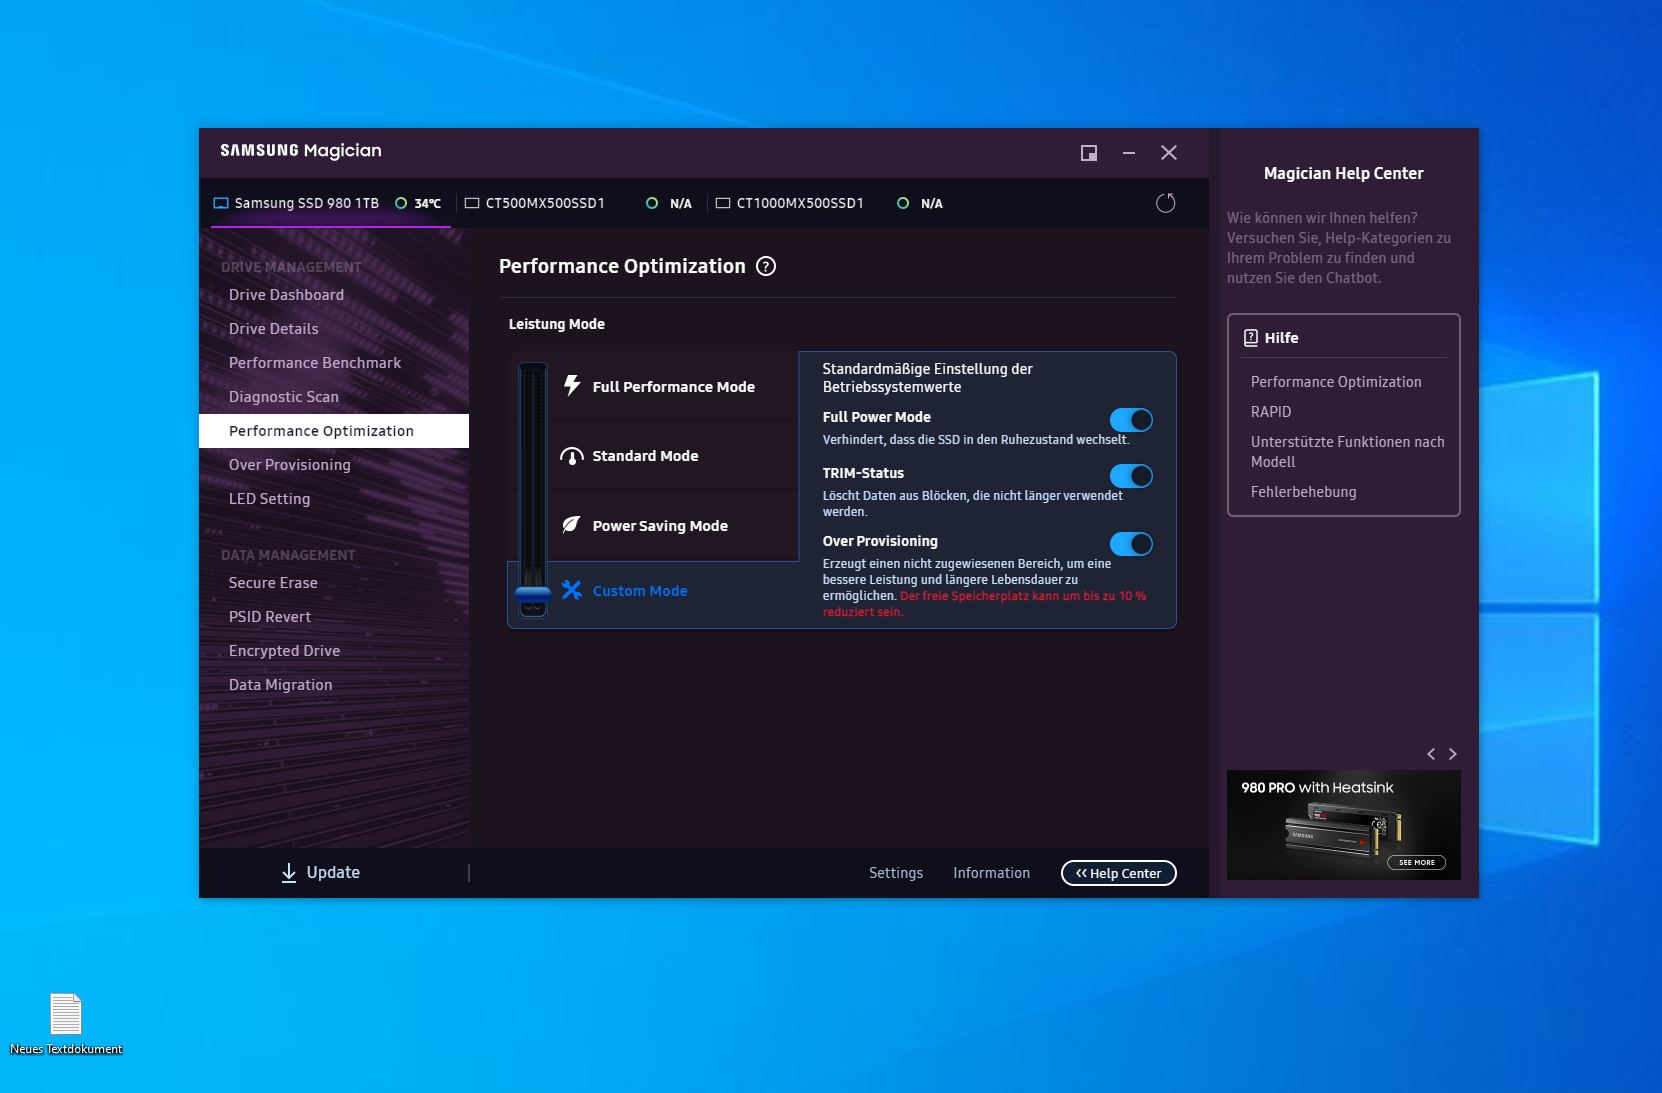This screenshot has height=1093, width=1662.
Task: Show previous ad with left chevron
Action: click(x=1431, y=754)
